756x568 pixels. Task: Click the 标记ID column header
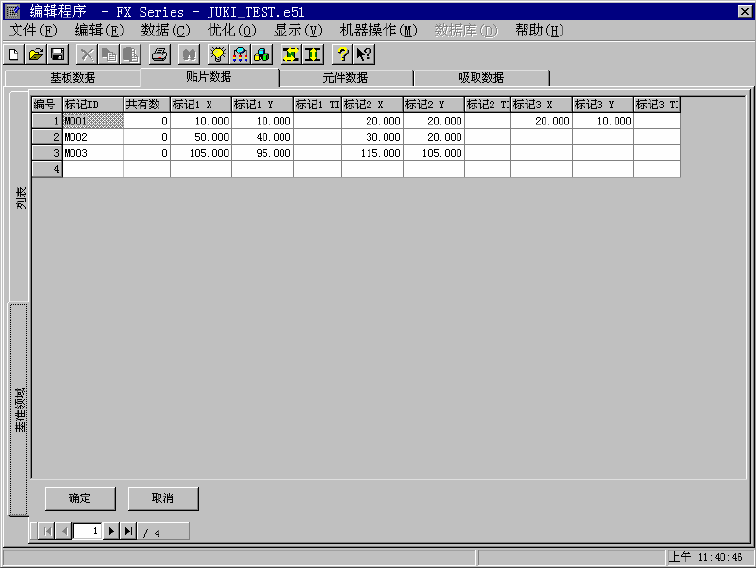point(93,104)
